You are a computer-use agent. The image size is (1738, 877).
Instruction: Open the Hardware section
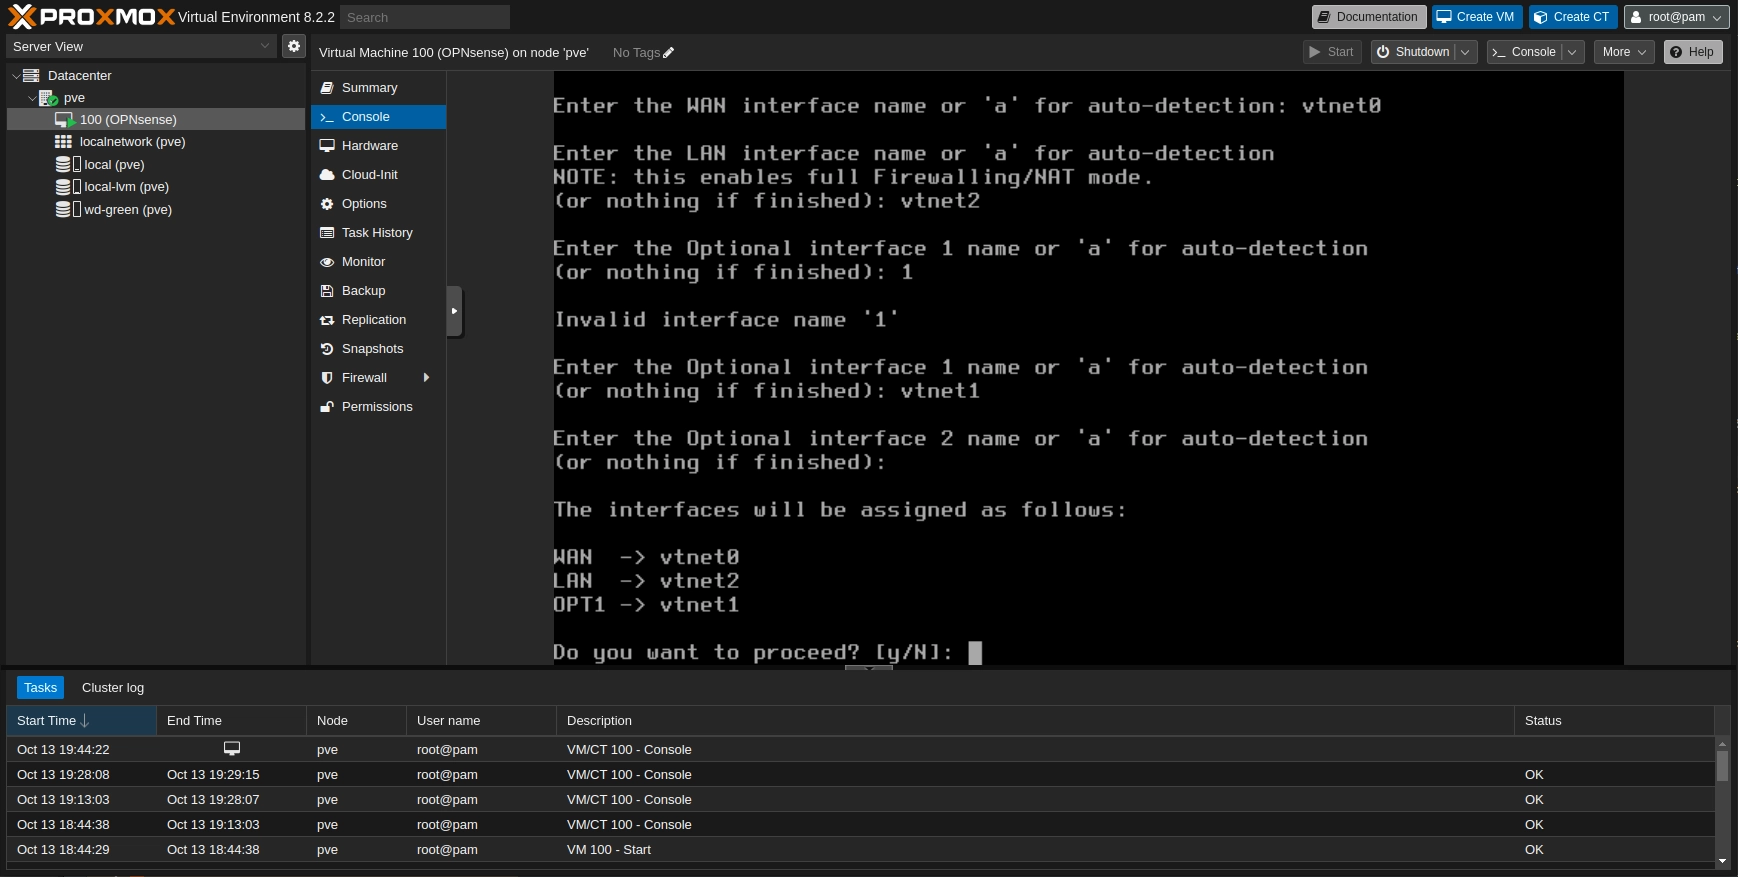(378, 146)
